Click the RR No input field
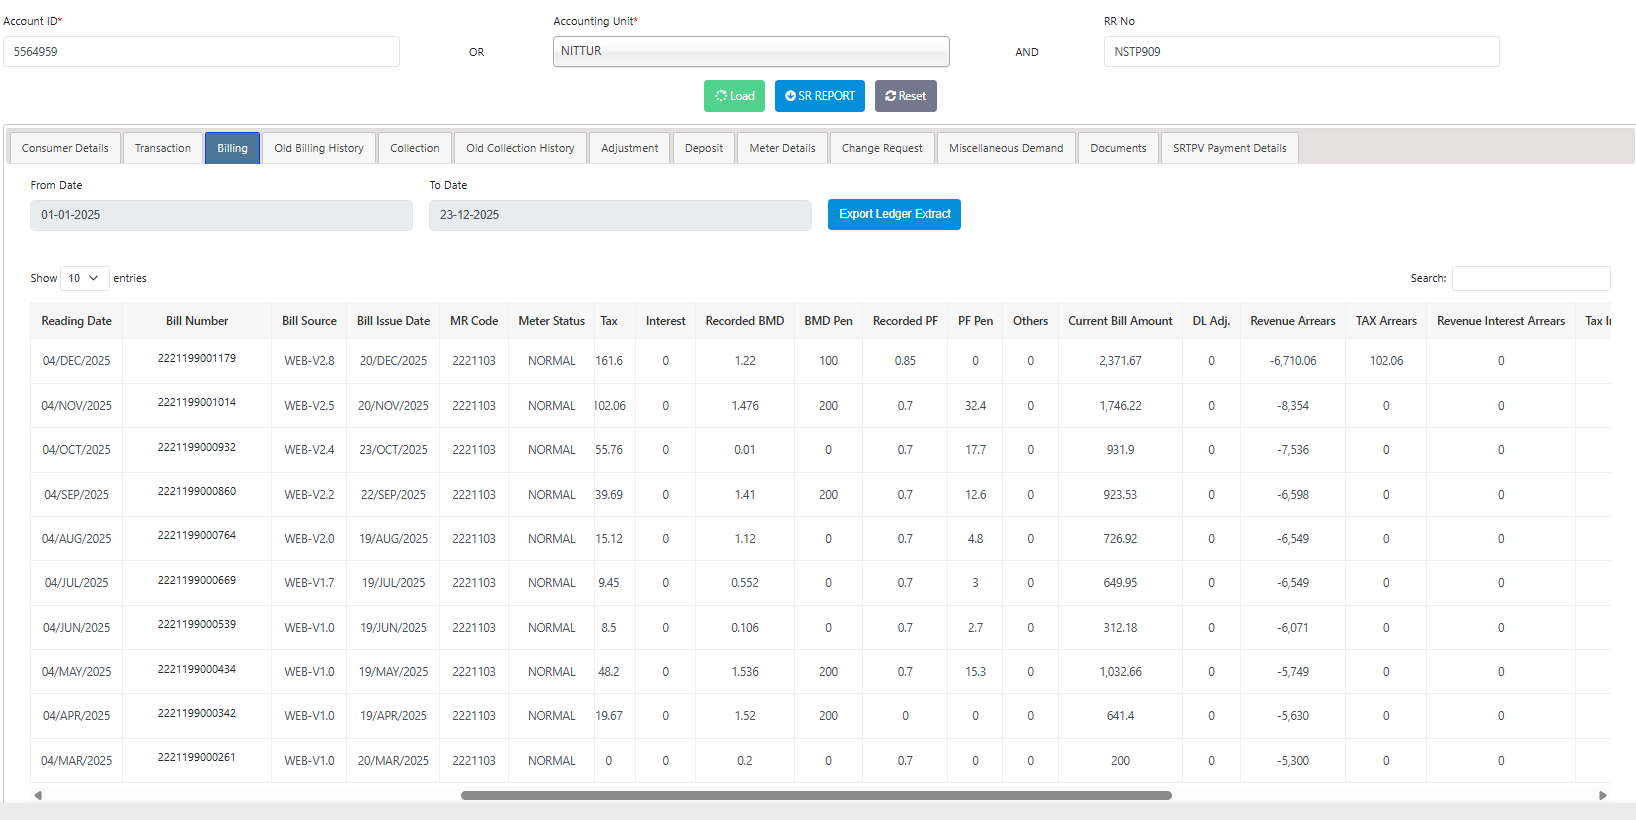 click(1300, 52)
